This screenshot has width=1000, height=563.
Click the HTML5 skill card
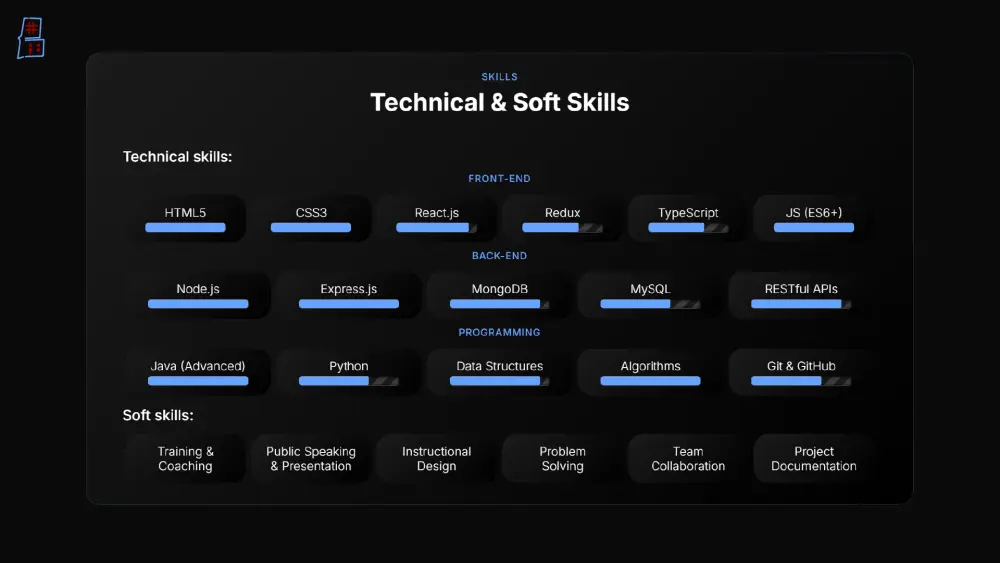point(185,219)
